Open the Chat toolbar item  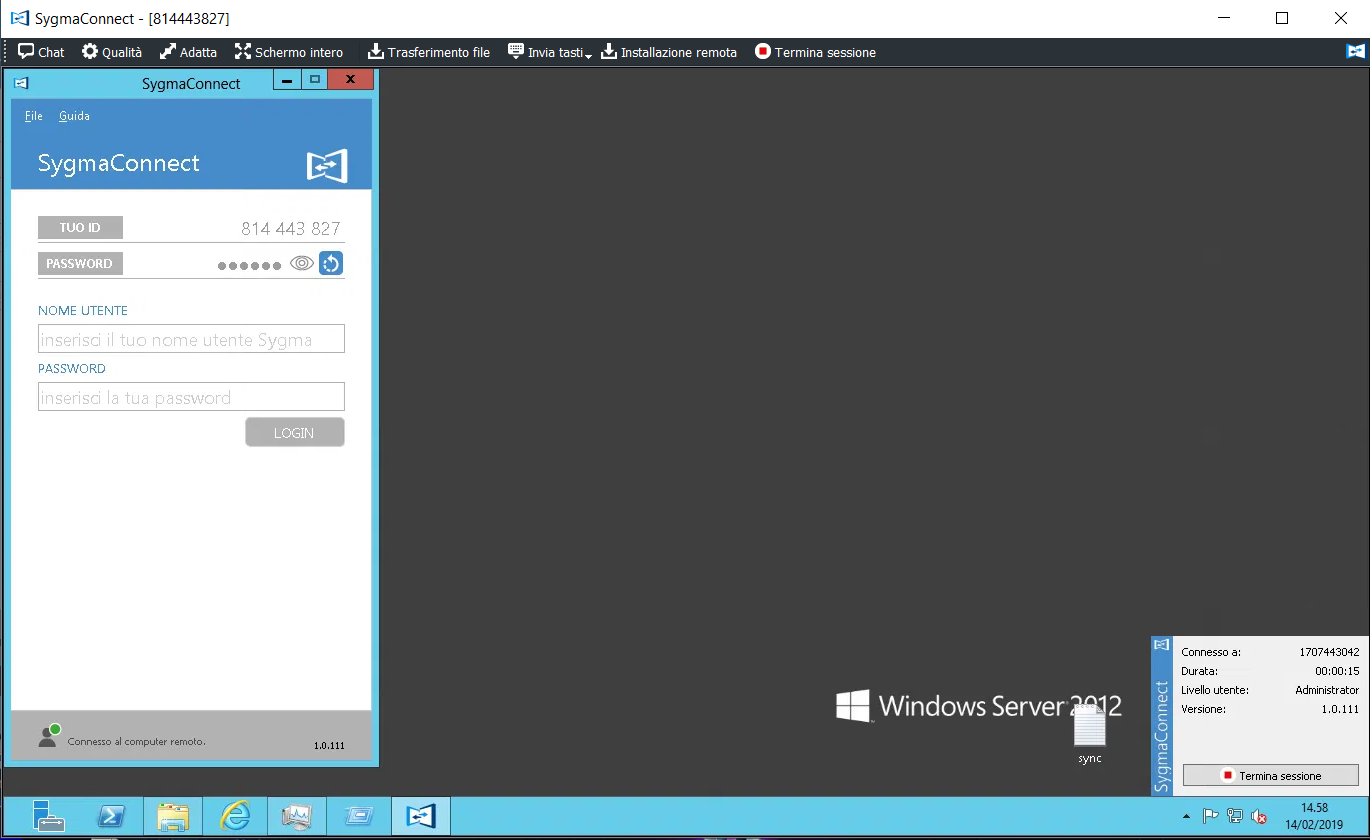[41, 52]
